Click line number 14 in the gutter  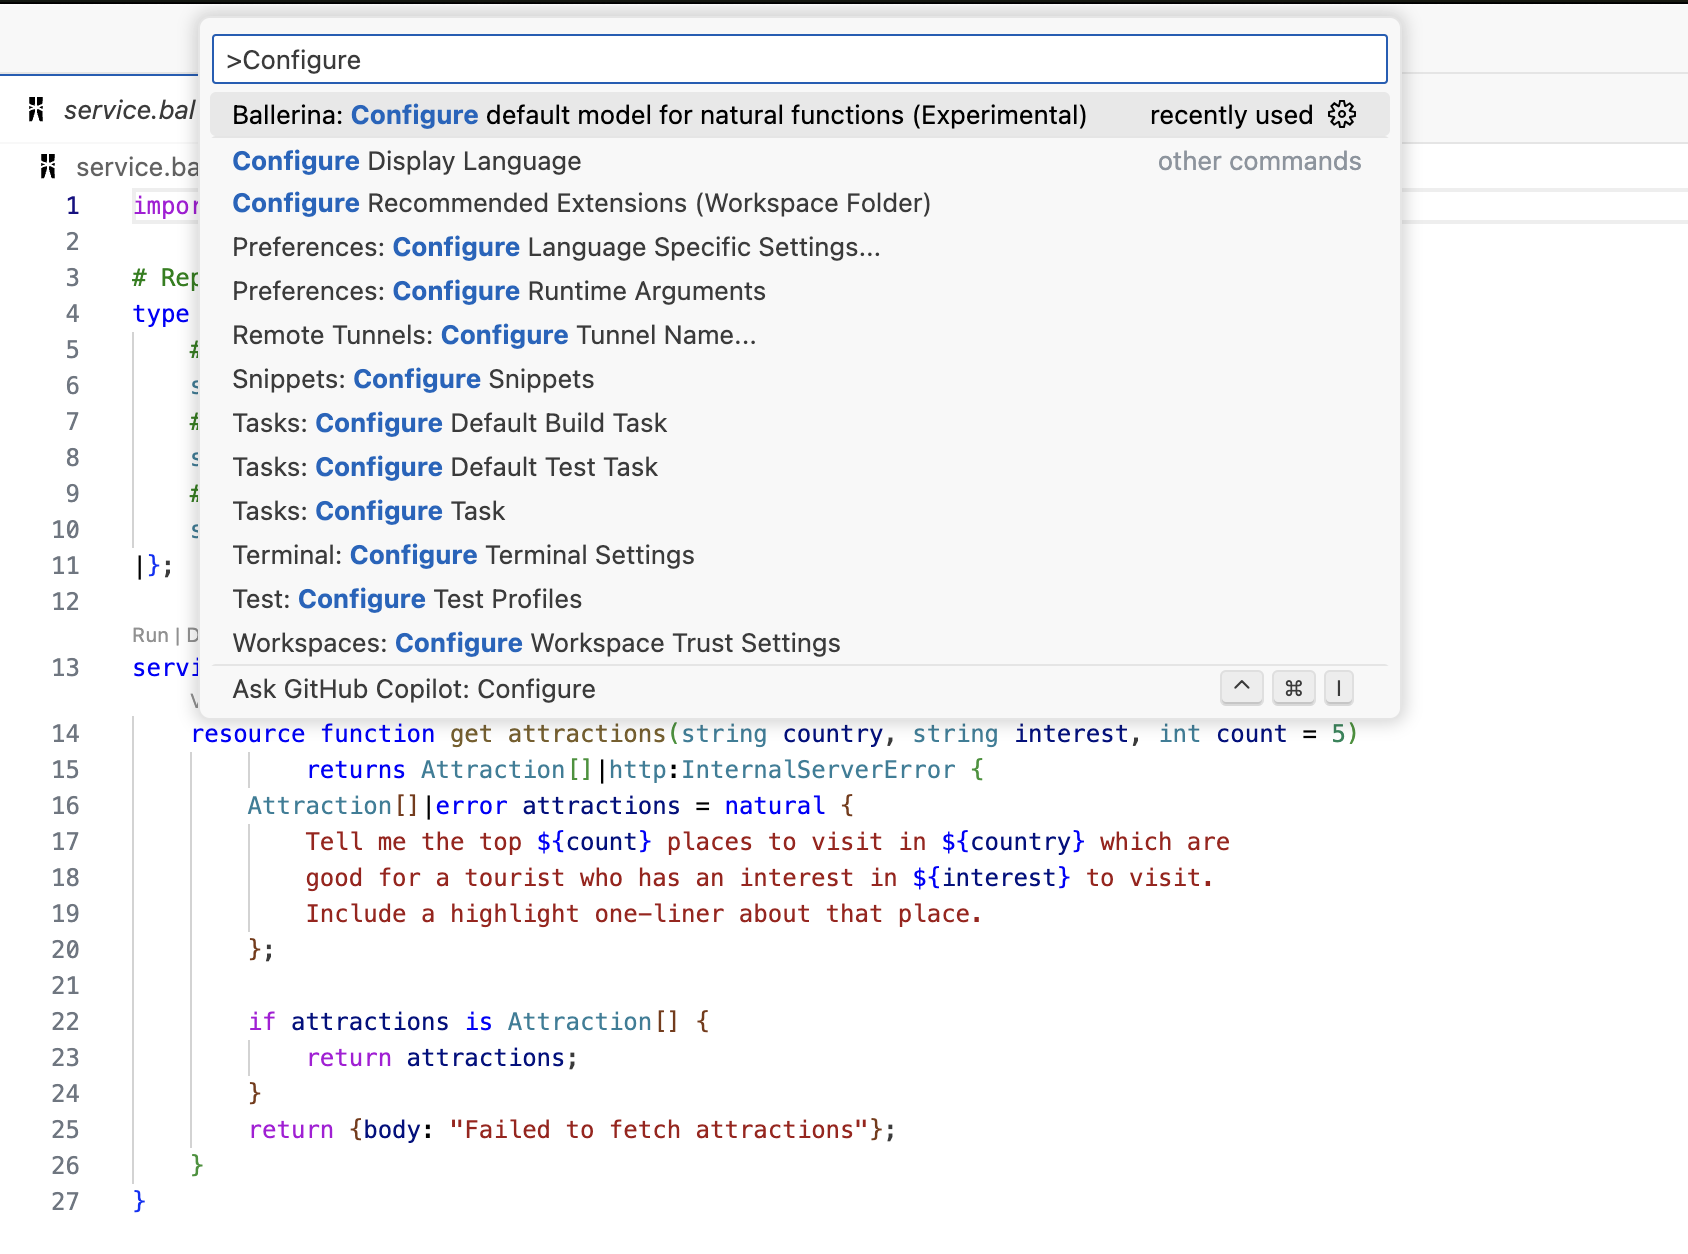[65, 734]
